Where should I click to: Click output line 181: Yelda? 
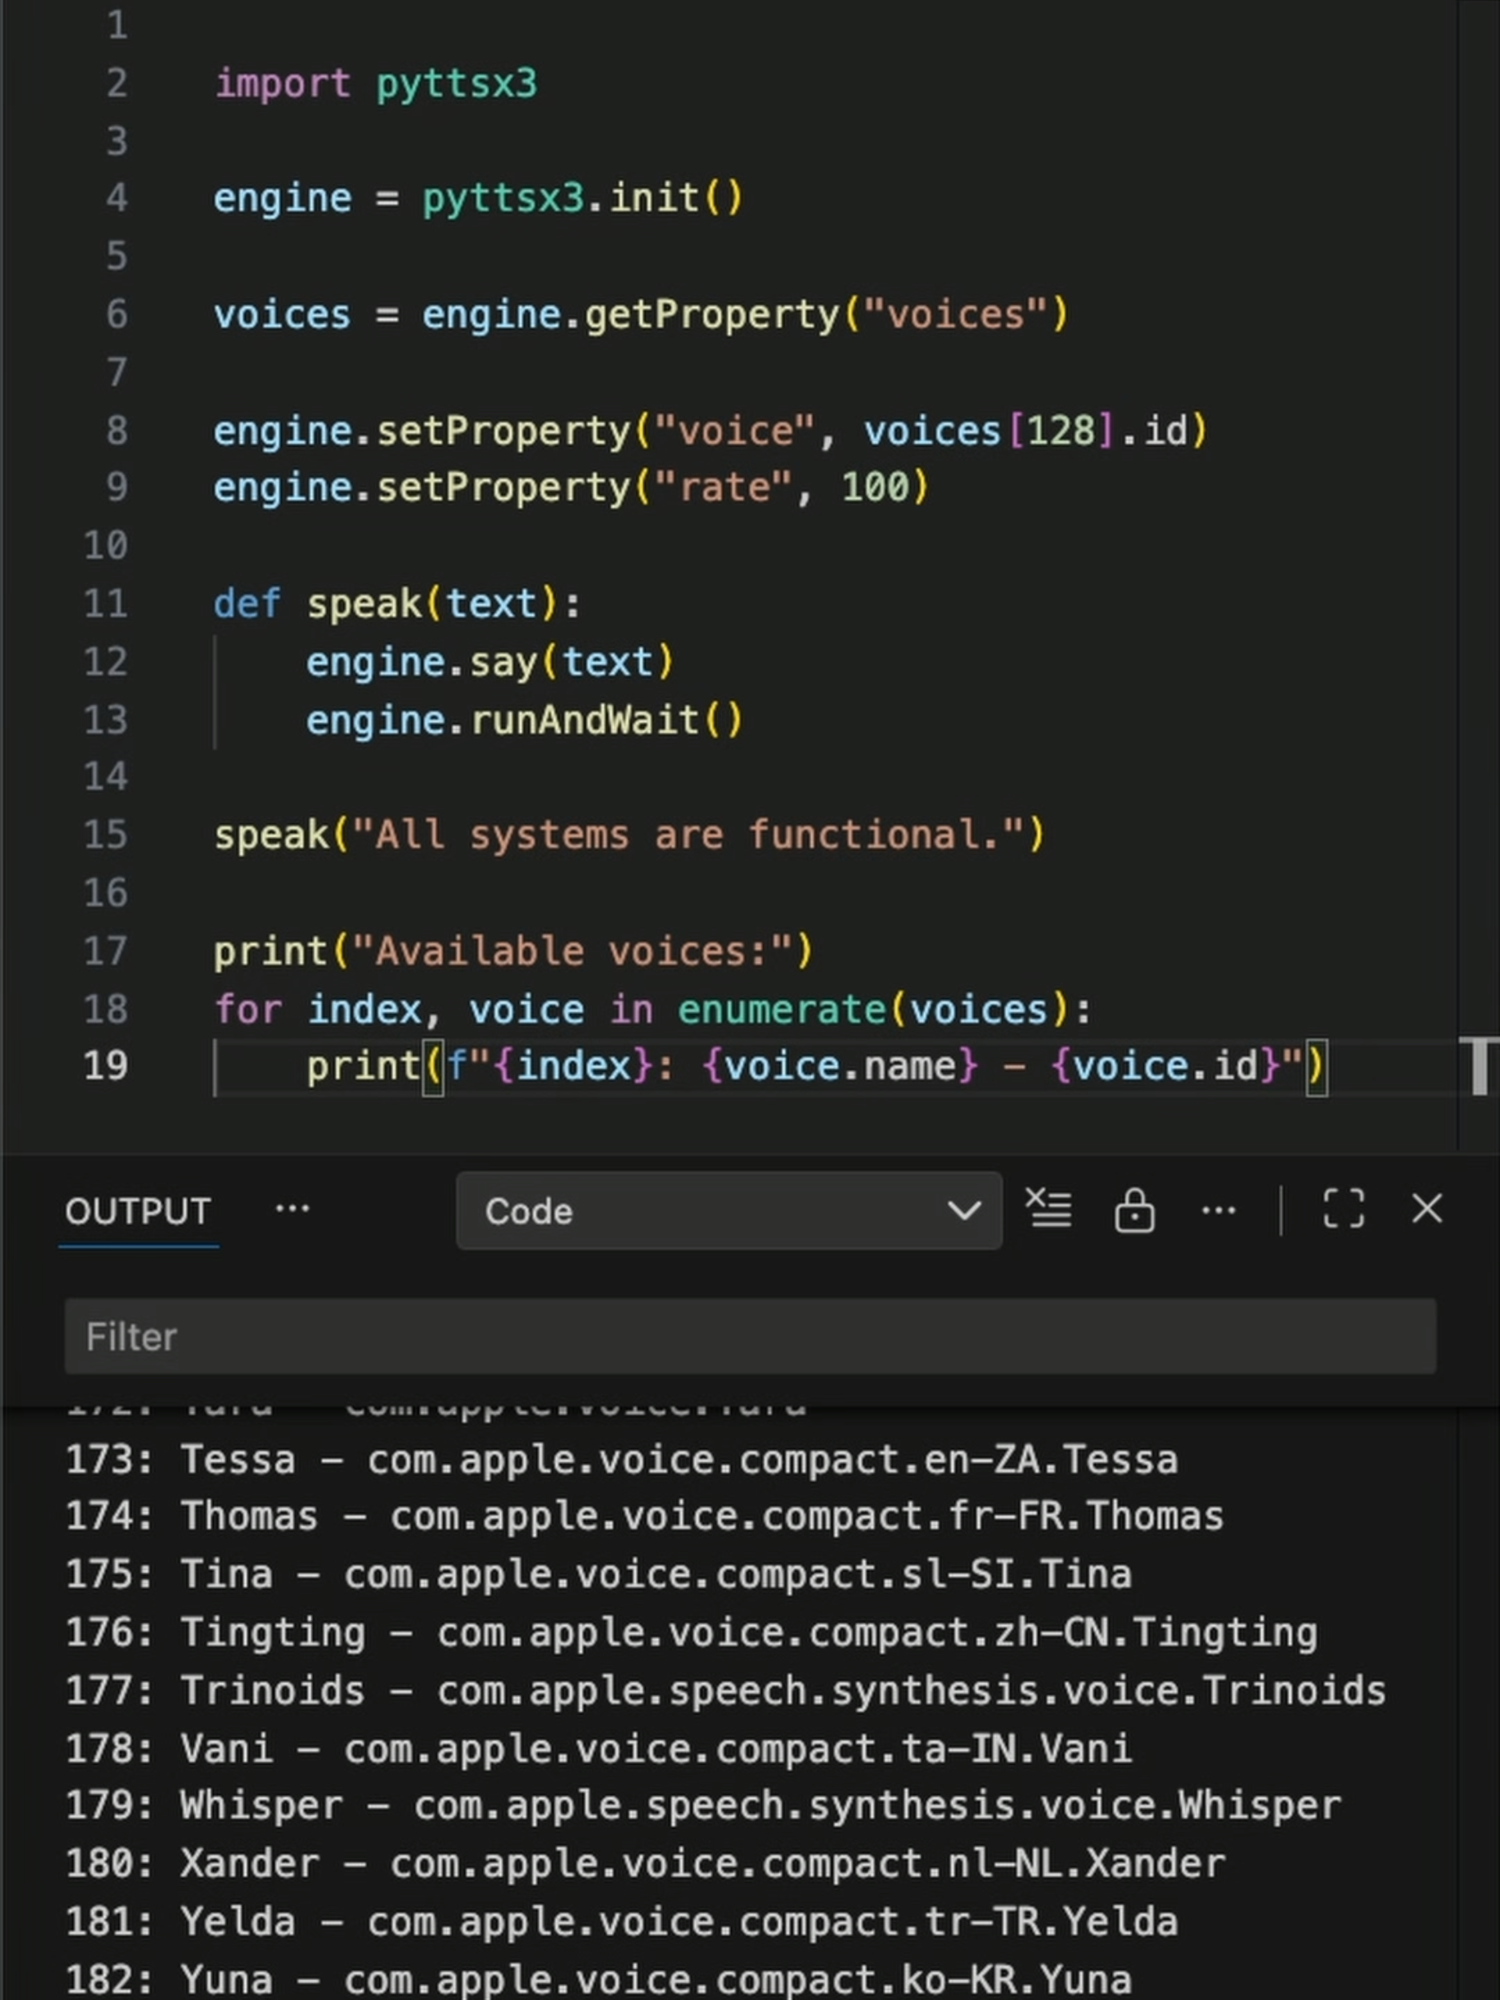click(622, 1921)
